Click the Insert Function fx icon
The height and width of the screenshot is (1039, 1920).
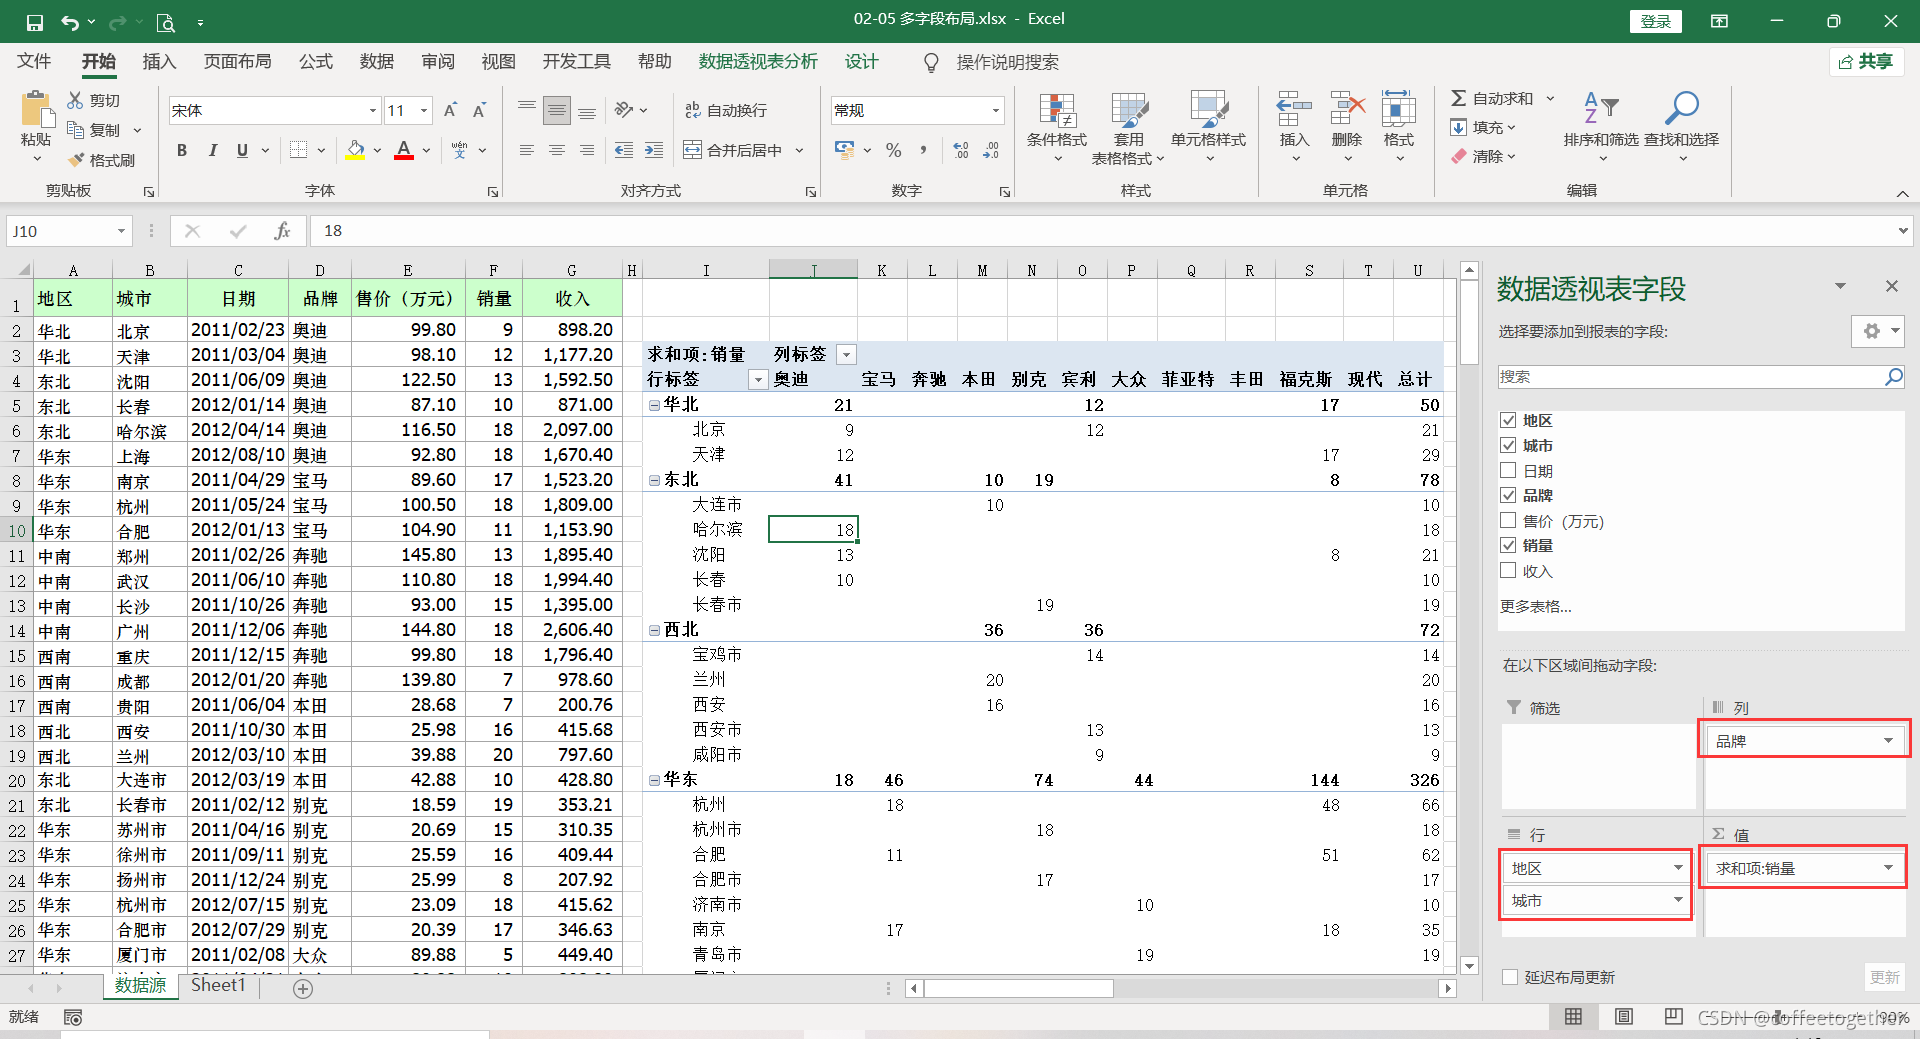(282, 231)
